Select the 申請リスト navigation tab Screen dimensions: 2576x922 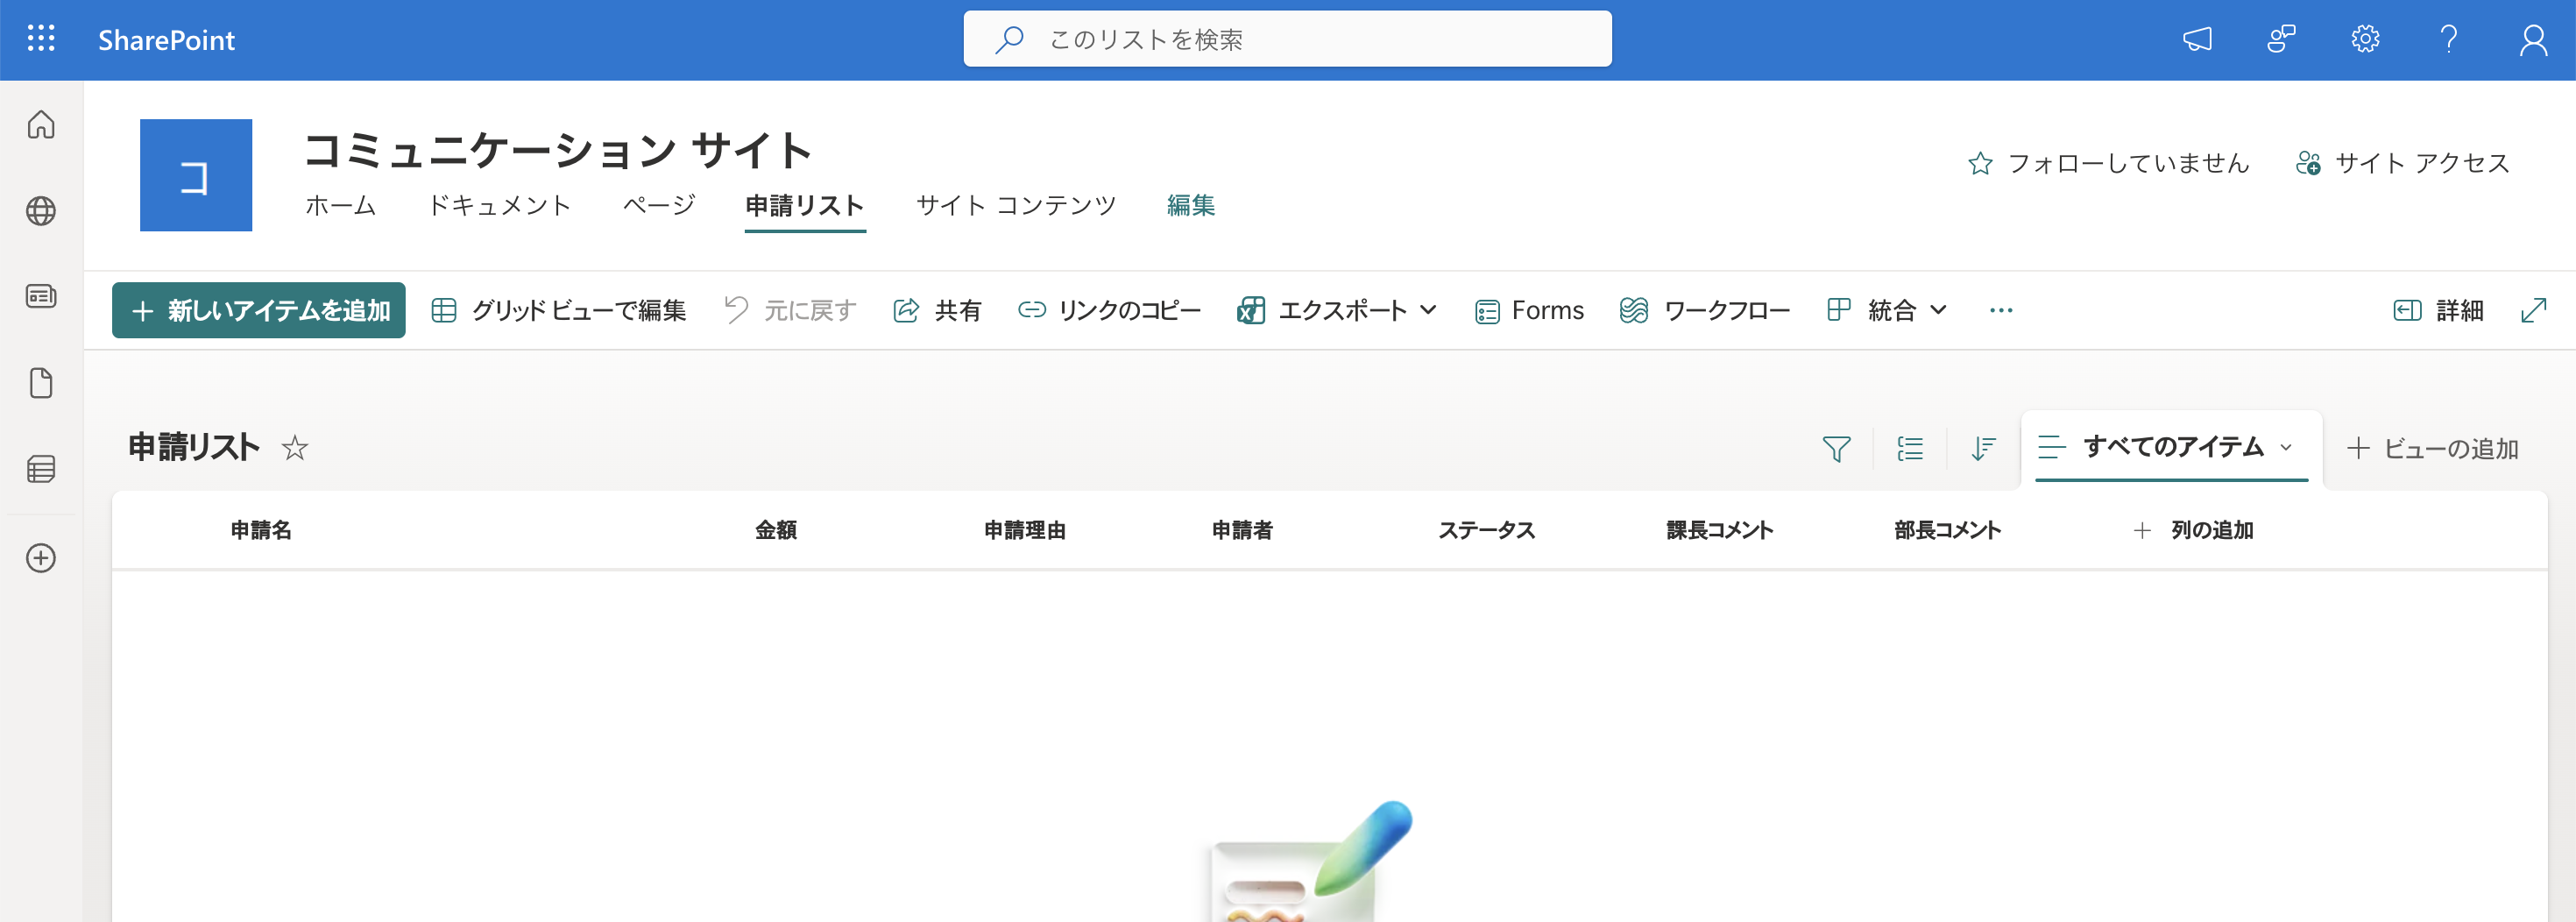pyautogui.click(x=805, y=205)
